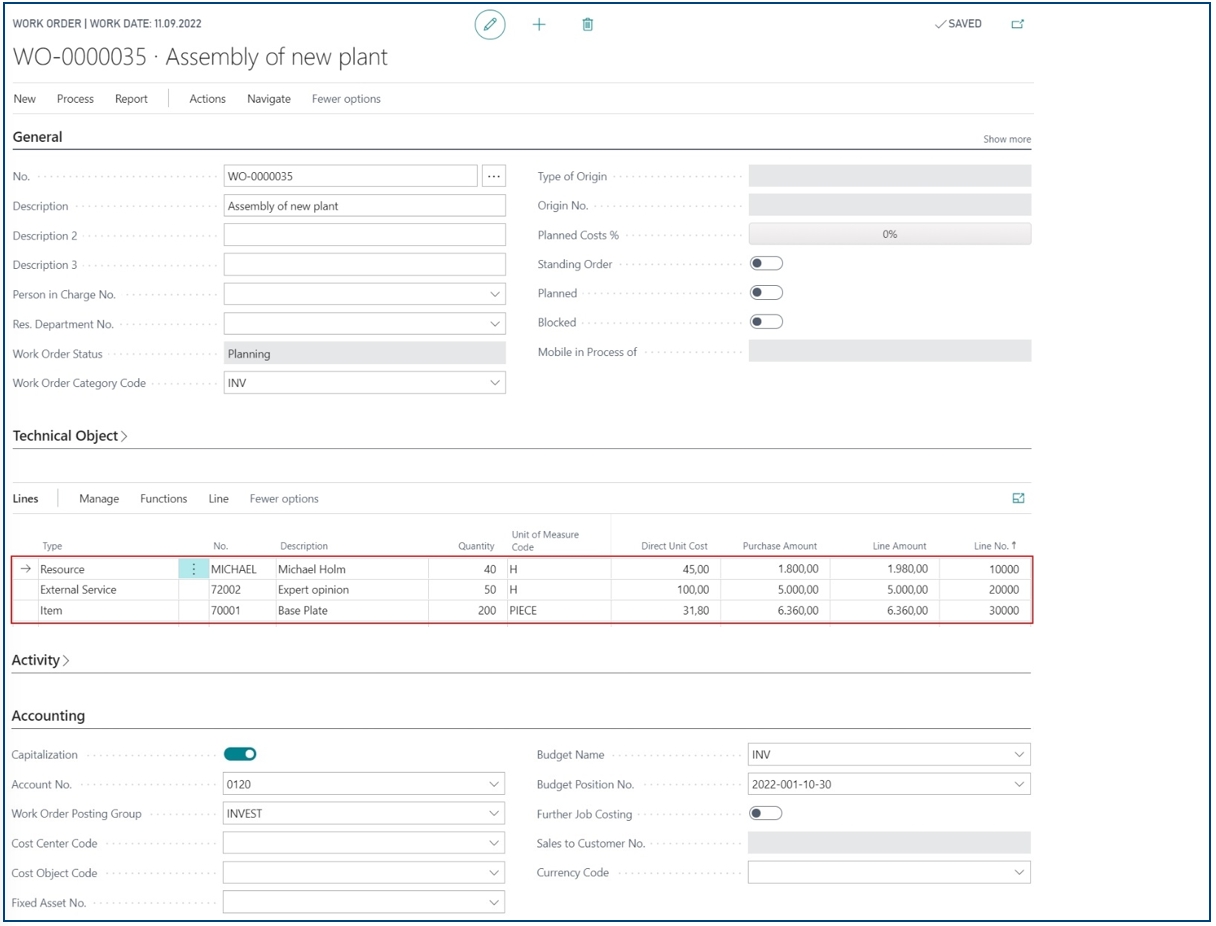Open page in new window icon
Image resolution: width=1216 pixels, height=926 pixels.
click(1018, 24)
